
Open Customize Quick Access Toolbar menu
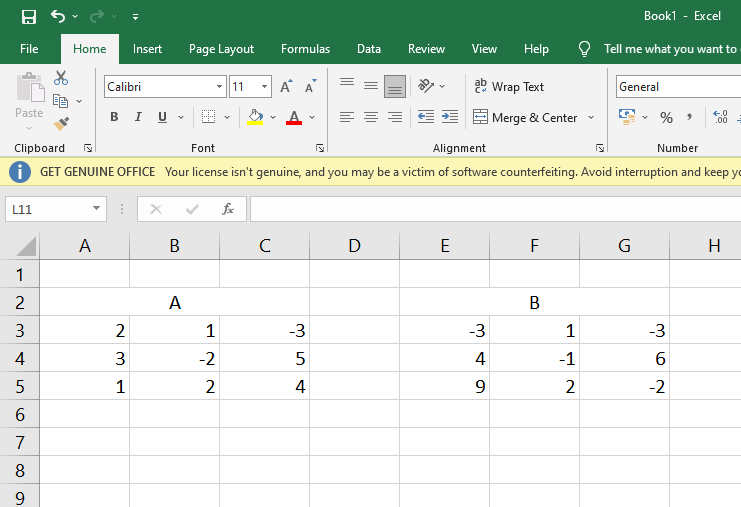point(136,17)
